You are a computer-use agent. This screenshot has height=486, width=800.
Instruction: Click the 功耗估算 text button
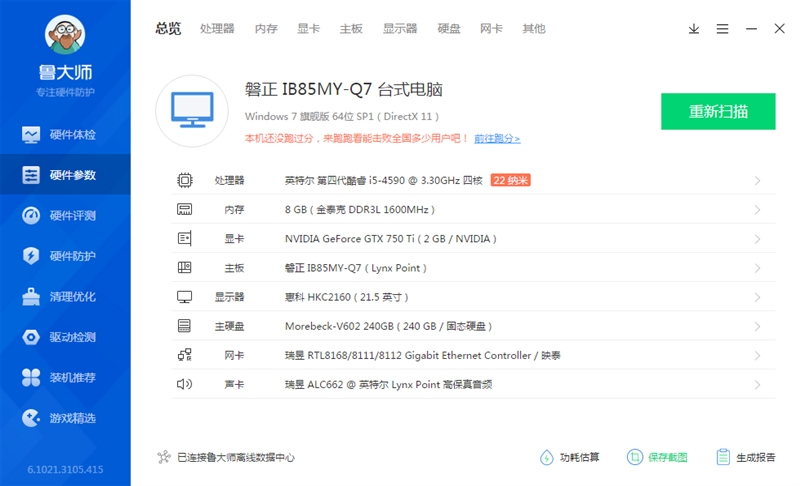[x=580, y=457]
